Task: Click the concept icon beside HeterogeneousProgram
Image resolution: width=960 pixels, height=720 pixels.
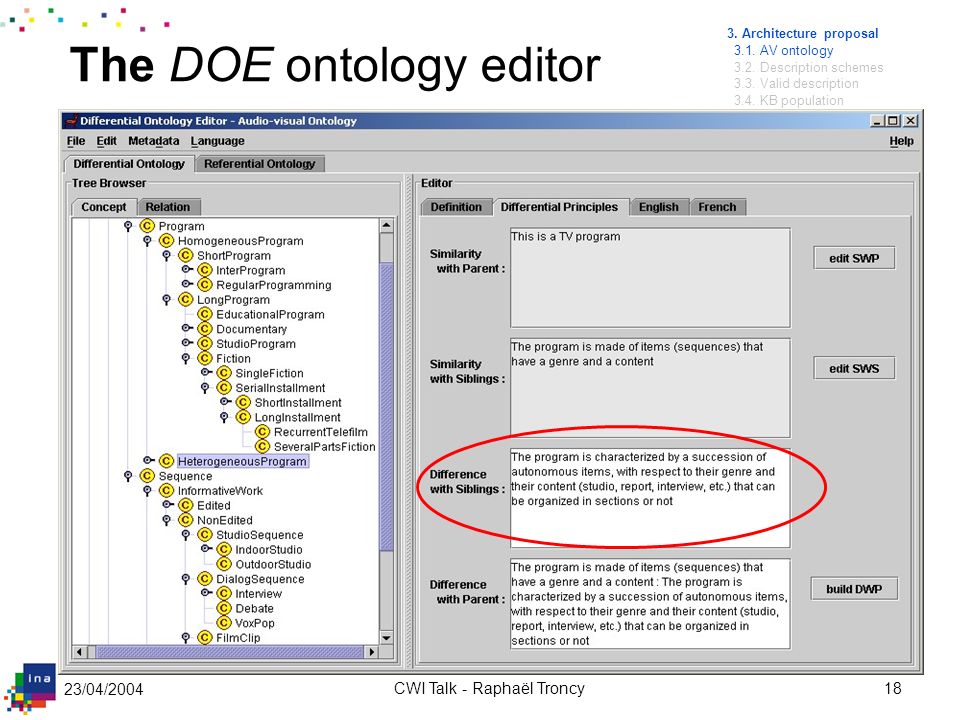Action: [167, 461]
